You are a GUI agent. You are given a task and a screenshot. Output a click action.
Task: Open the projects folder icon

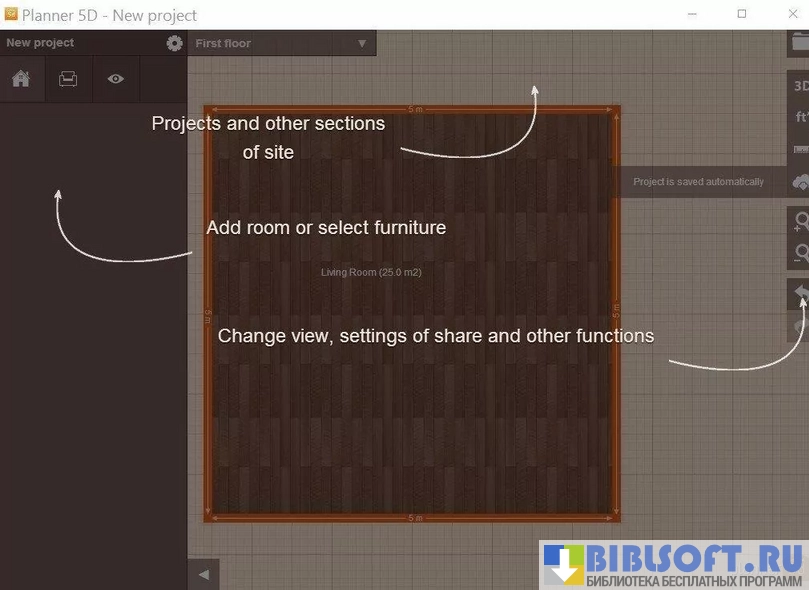point(800,45)
